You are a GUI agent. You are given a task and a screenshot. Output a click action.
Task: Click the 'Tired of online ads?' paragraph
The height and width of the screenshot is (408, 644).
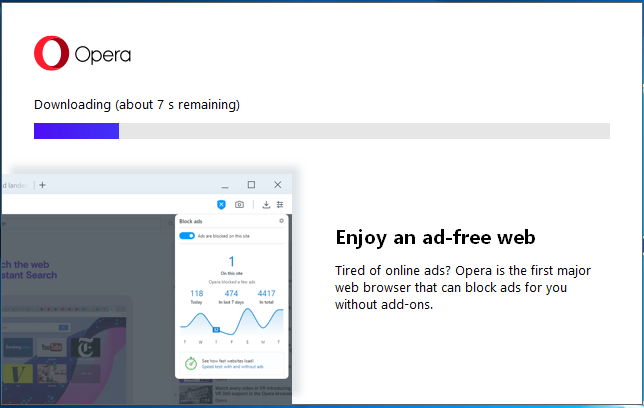coord(462,287)
